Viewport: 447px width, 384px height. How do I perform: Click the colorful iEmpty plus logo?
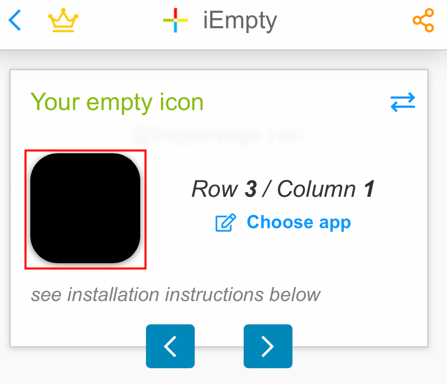point(175,20)
